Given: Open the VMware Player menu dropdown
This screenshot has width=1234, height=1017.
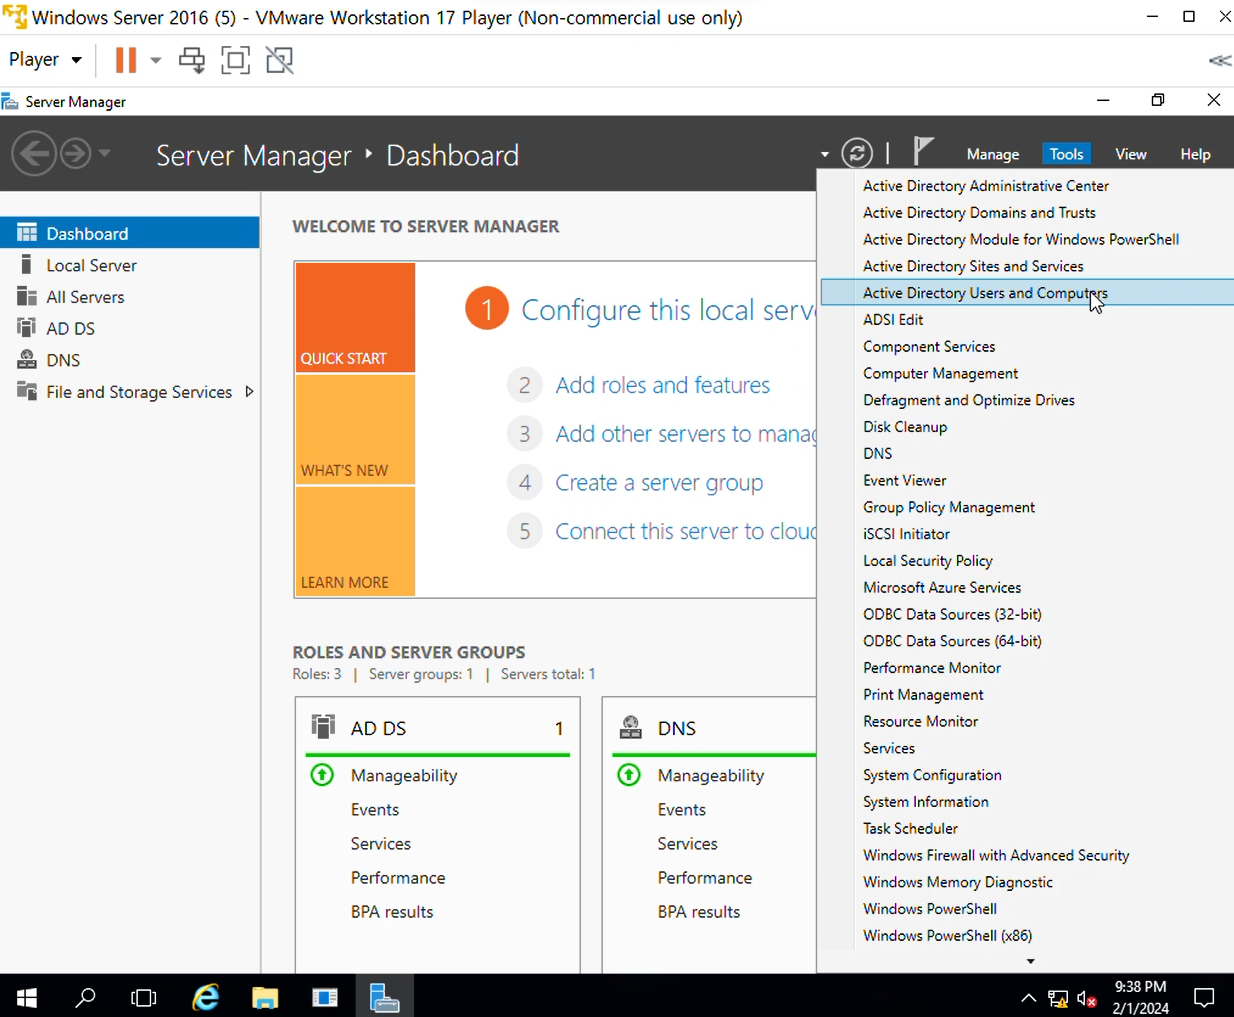Looking at the screenshot, I should coord(45,60).
